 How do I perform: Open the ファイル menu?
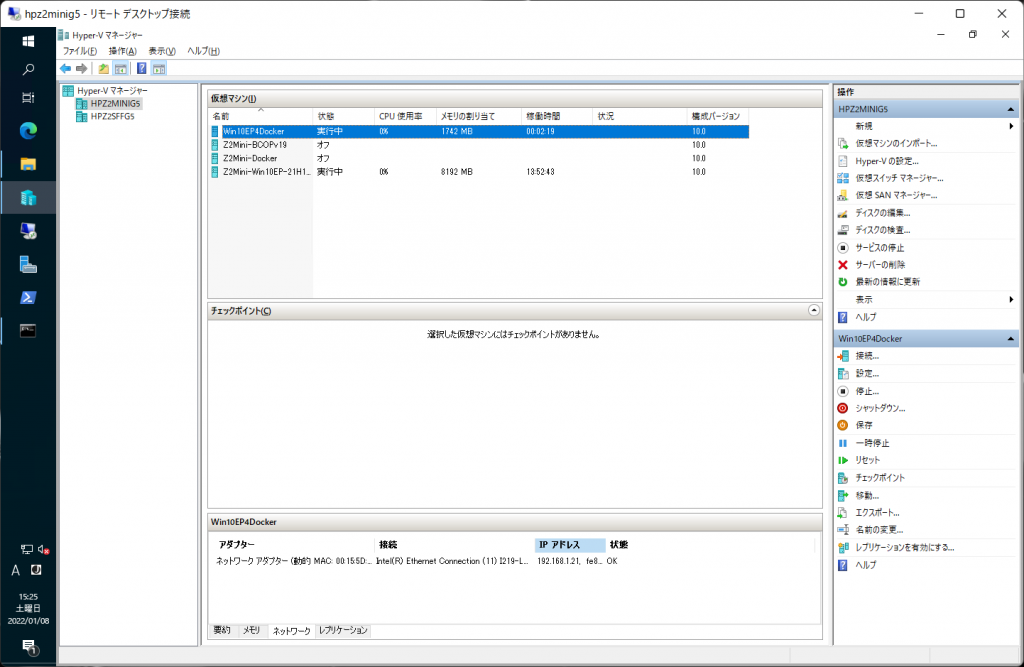point(80,51)
